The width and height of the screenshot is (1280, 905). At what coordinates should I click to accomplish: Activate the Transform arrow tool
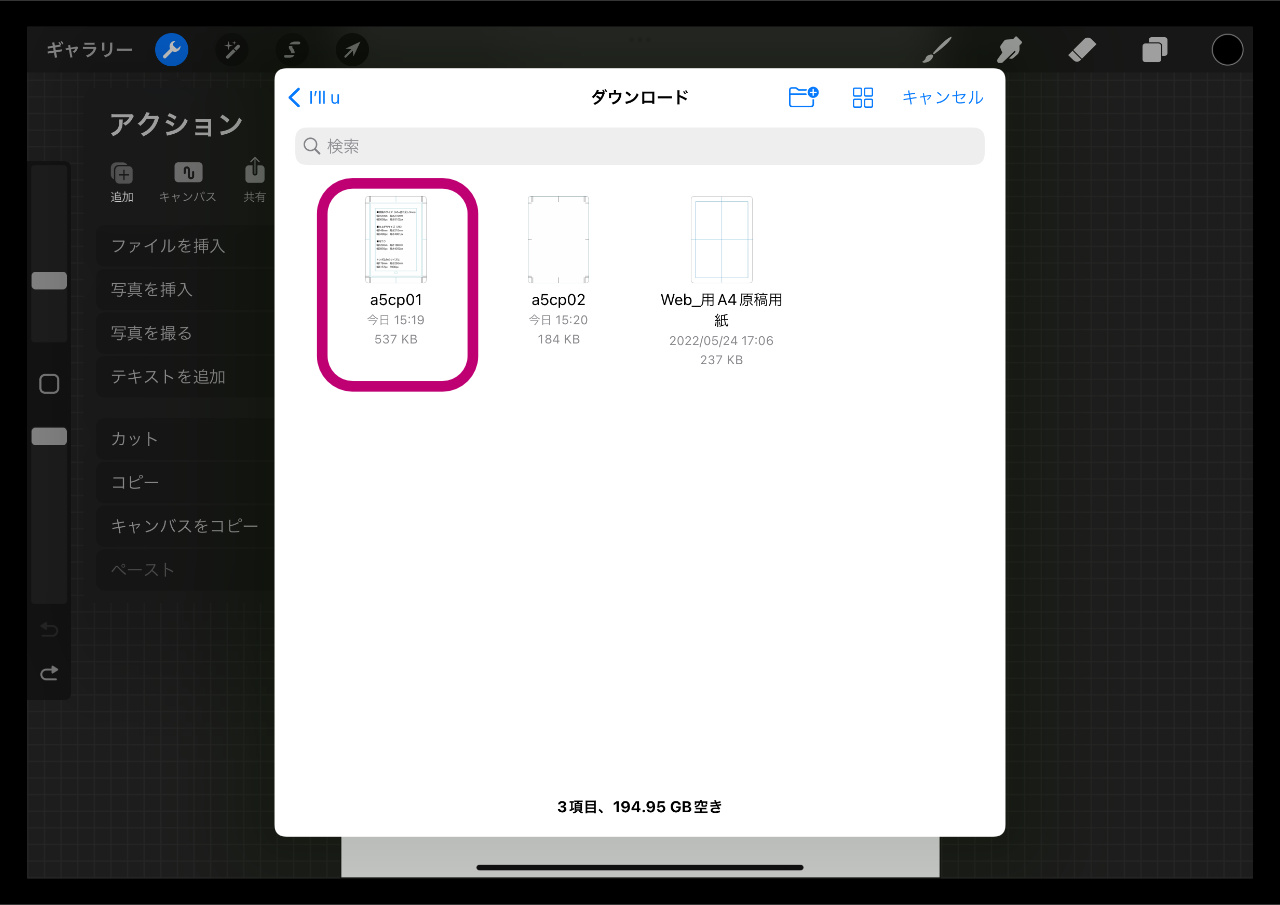coord(352,50)
